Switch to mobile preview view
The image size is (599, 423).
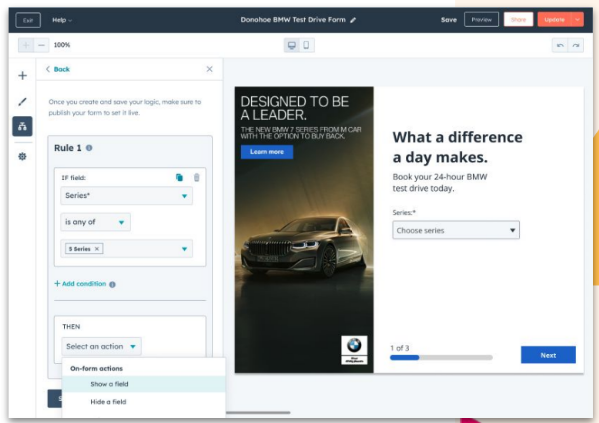point(306,45)
